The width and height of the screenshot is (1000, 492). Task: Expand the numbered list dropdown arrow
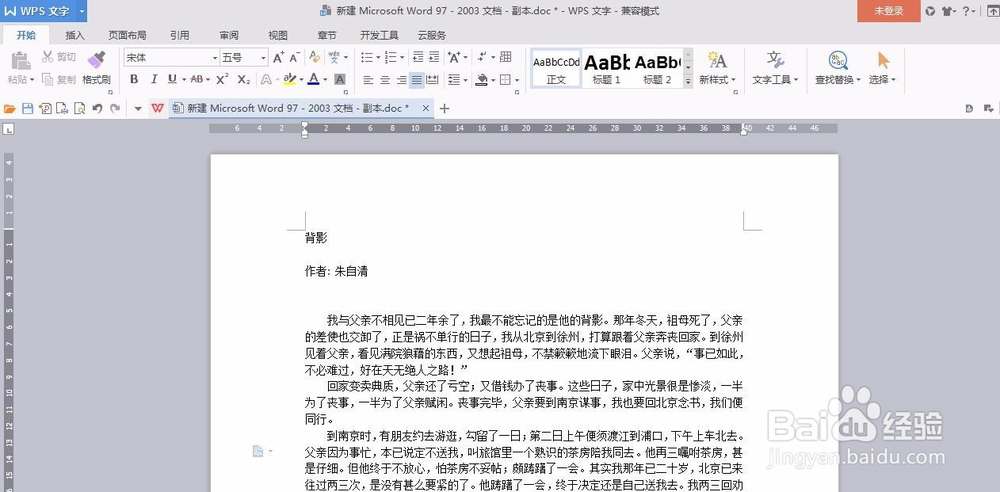(x=402, y=57)
